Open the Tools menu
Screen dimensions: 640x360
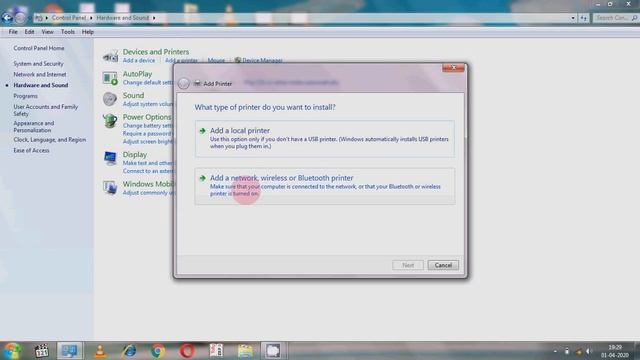(68, 32)
